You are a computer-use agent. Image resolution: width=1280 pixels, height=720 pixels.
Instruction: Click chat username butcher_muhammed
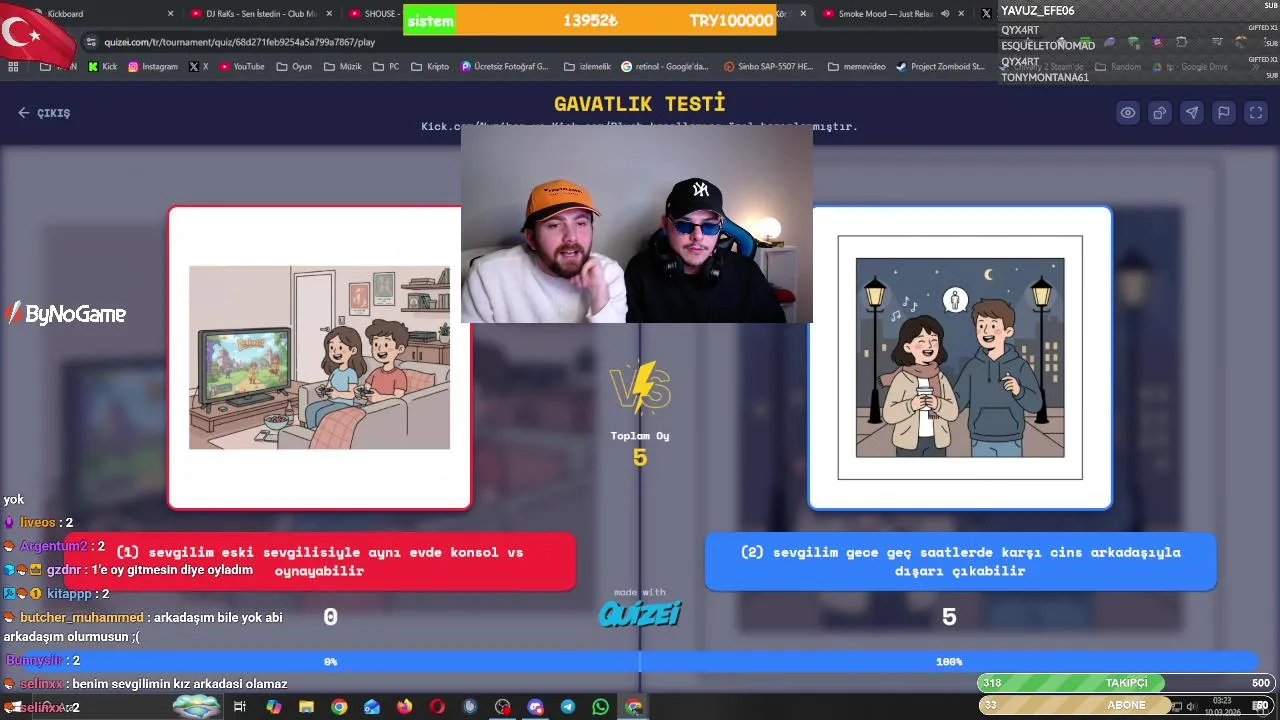tap(82, 618)
